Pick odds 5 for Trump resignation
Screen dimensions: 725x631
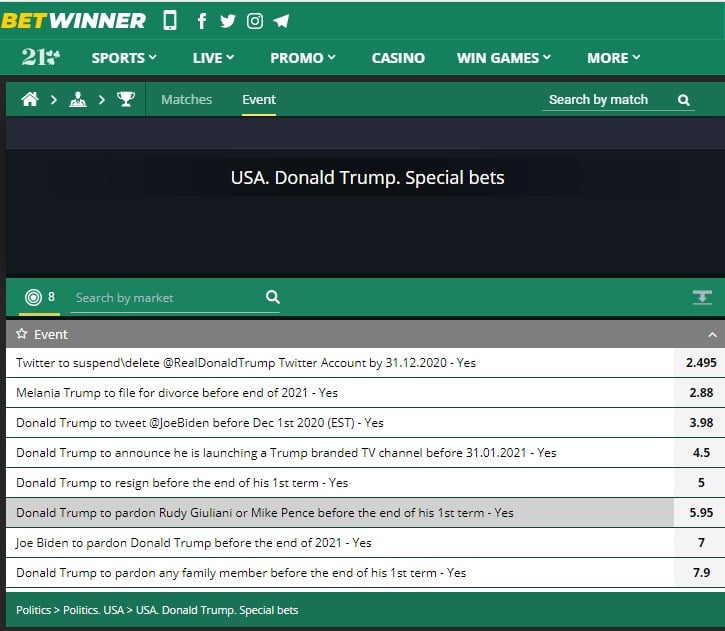[700, 483]
